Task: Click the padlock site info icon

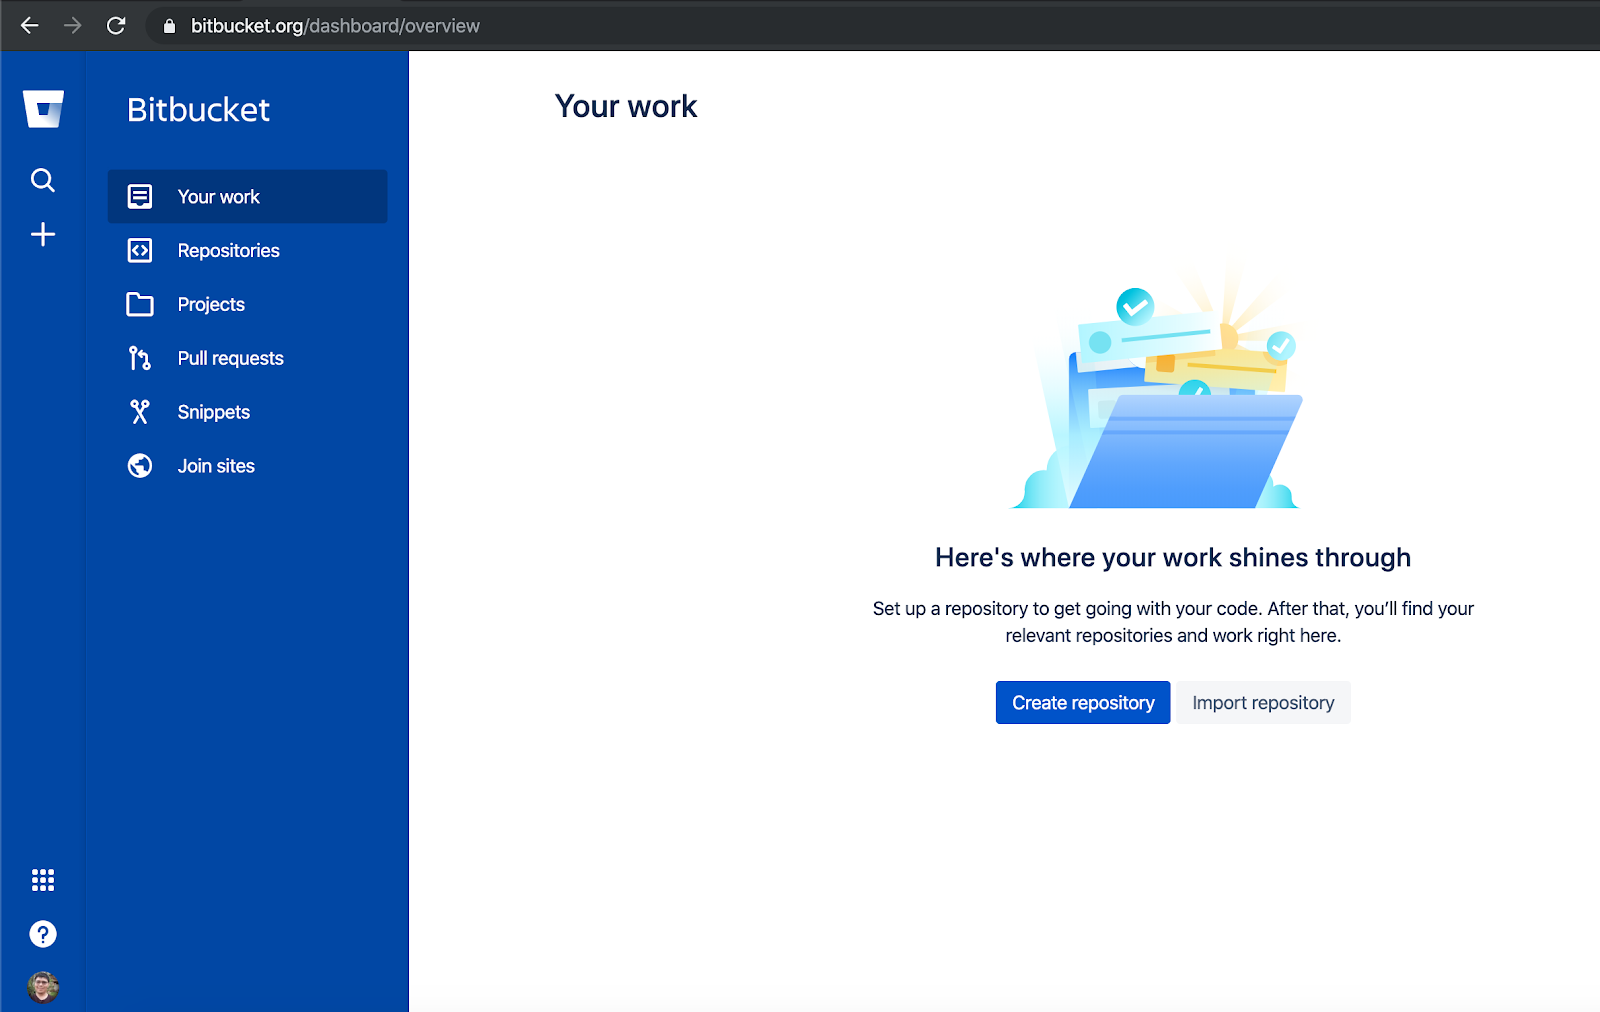Action: 169,26
